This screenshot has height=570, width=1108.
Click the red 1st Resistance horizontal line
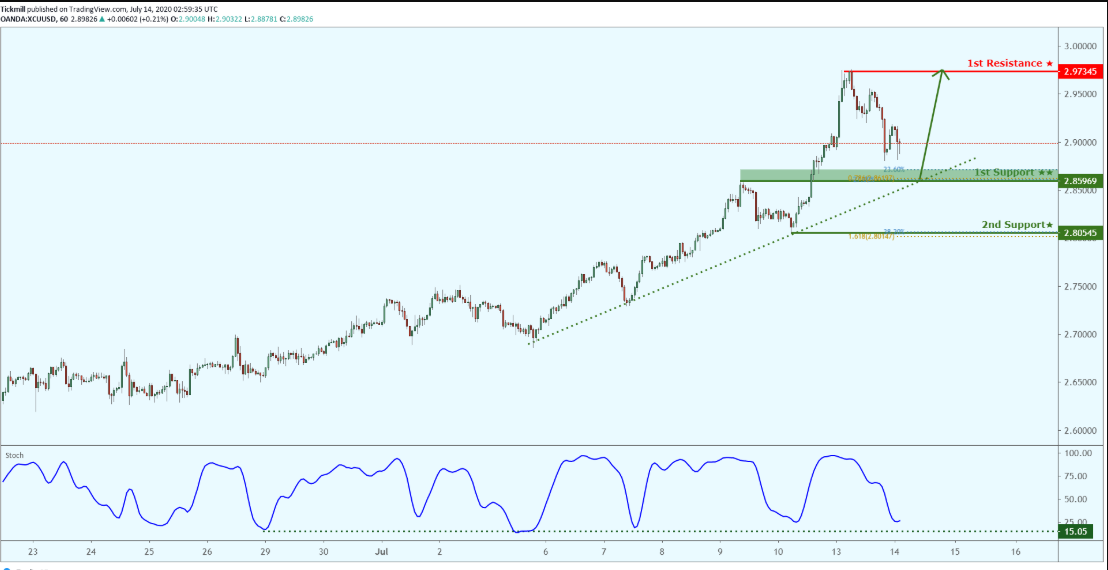950,71
